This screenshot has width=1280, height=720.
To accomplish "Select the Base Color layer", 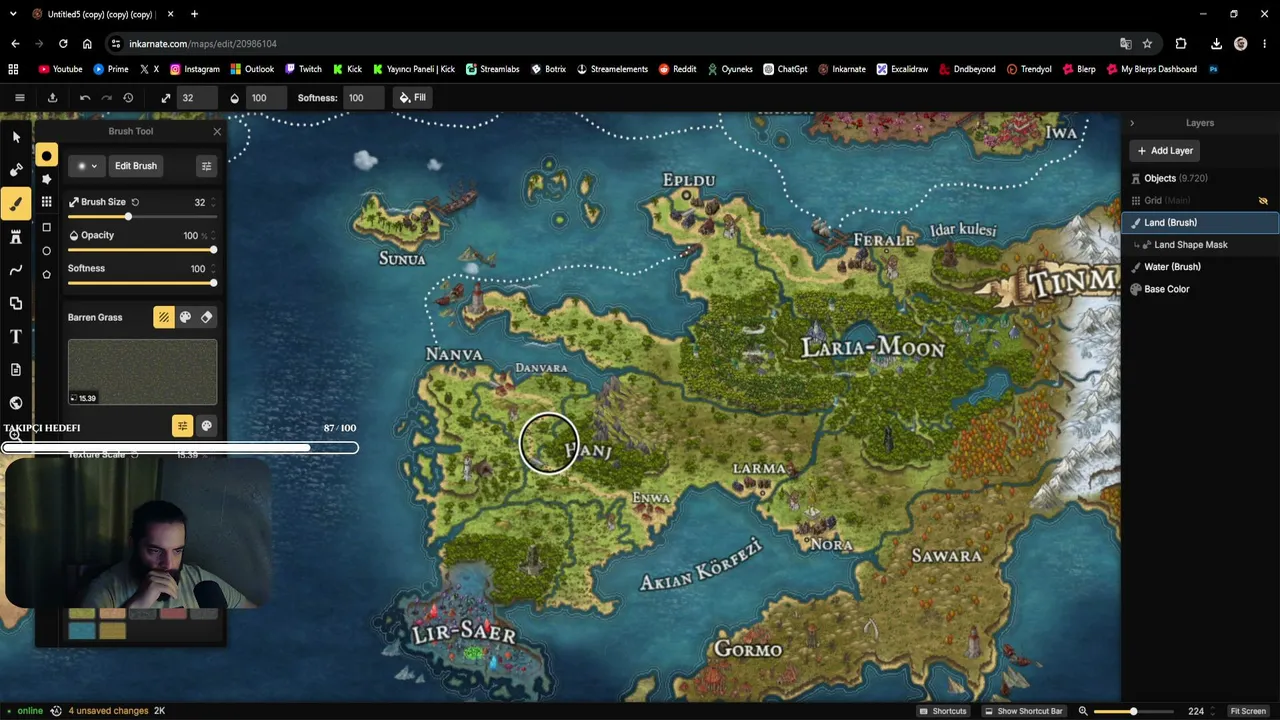I will 1199,289.
